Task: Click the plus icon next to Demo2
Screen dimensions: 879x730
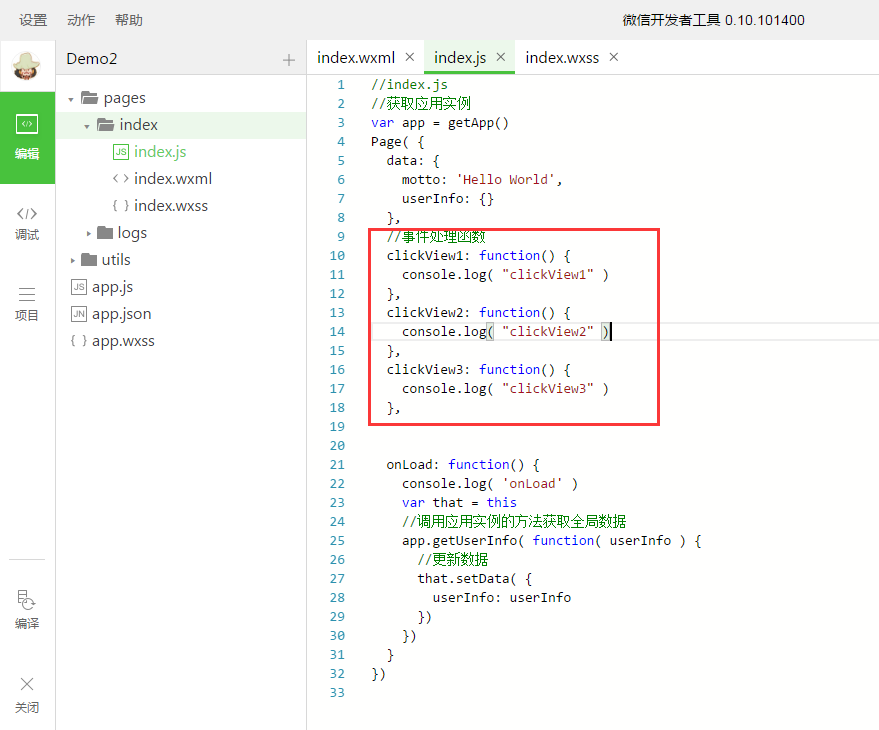Action: tap(289, 60)
